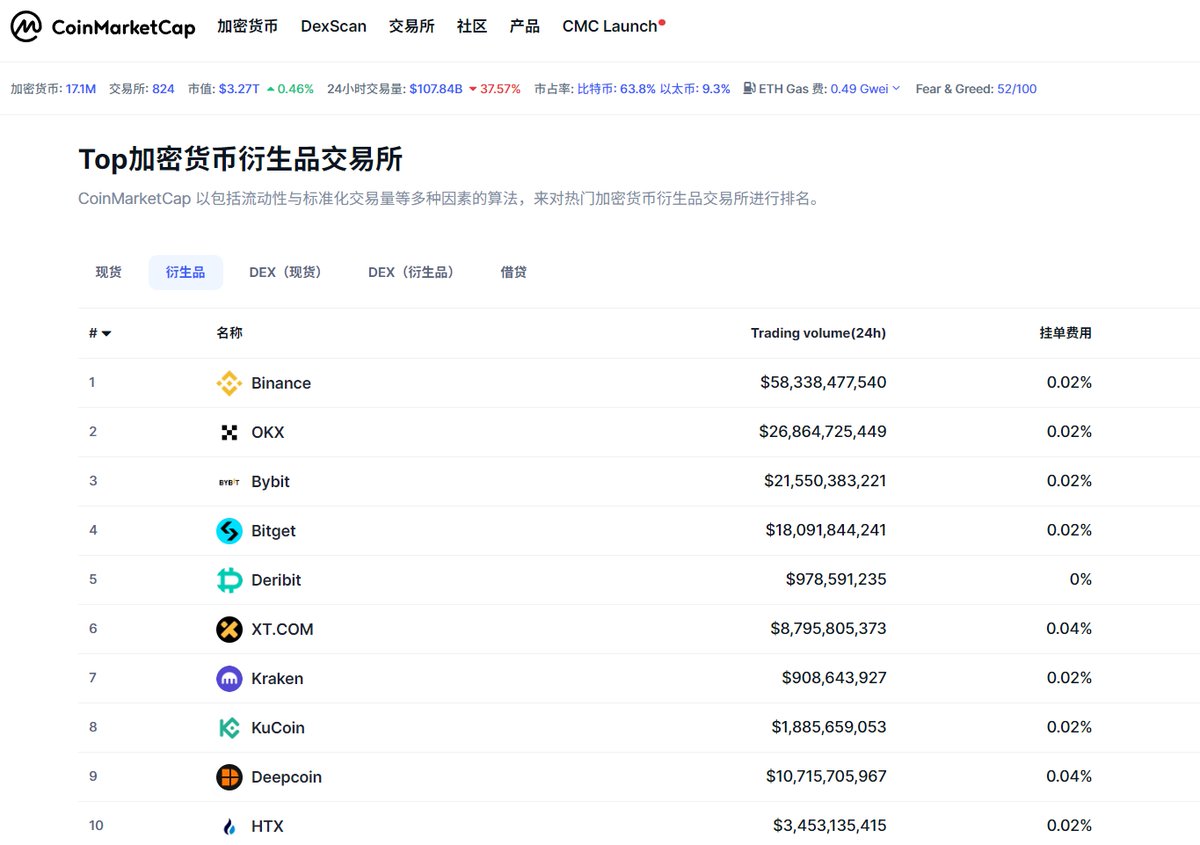Click Deepcoin volume $10,715,705,967

[x=826, y=777]
